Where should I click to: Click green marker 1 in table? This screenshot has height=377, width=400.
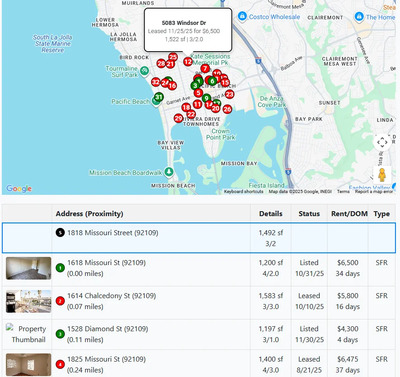[x=60, y=268]
